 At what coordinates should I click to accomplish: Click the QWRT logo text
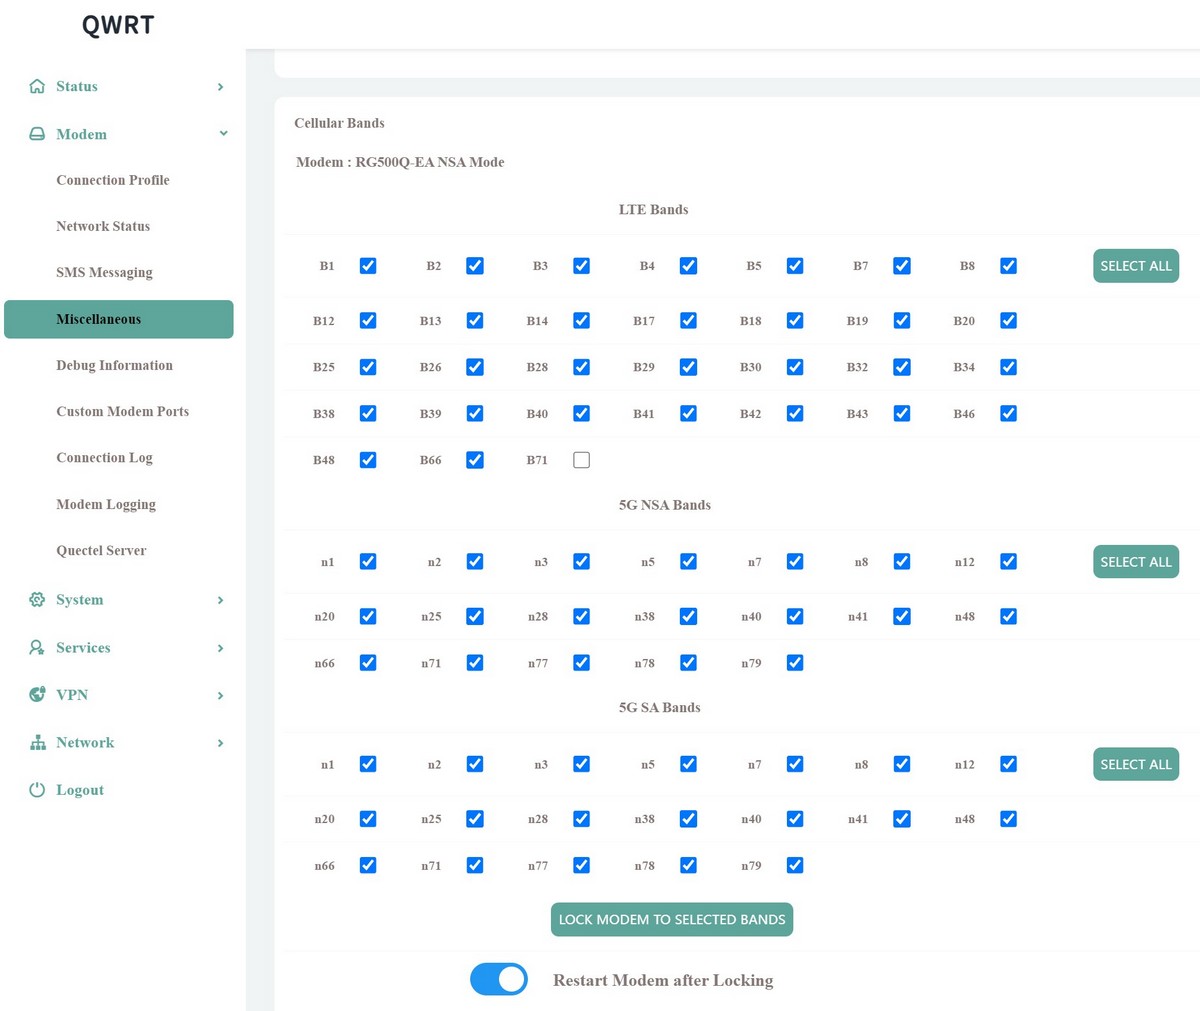[x=118, y=26]
